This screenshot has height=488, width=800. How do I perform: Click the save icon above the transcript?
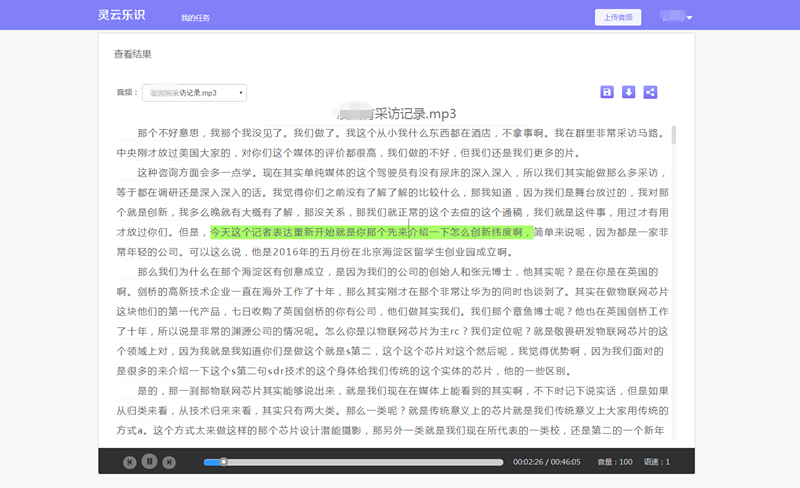click(606, 92)
